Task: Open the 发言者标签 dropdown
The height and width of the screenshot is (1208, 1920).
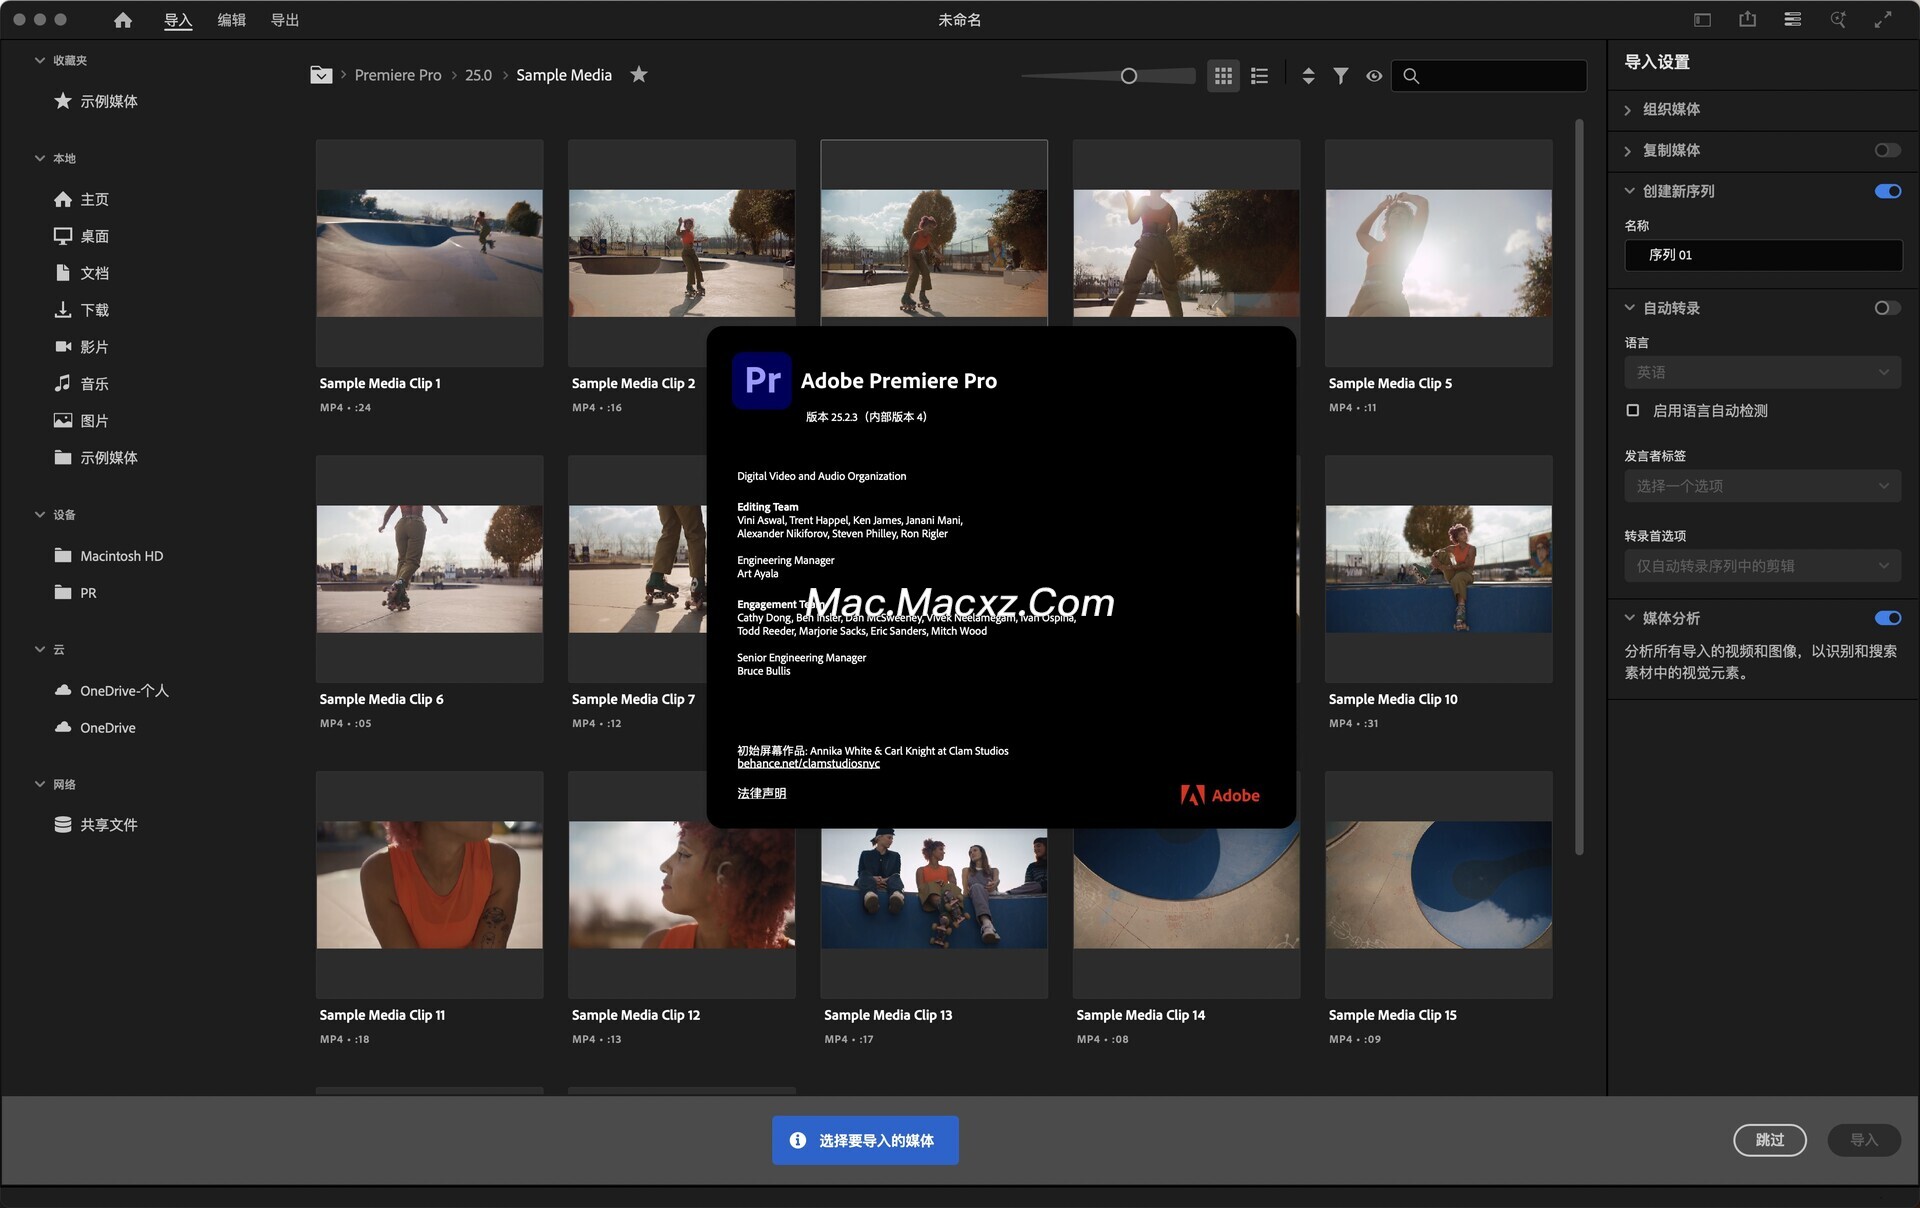Action: pos(1763,486)
